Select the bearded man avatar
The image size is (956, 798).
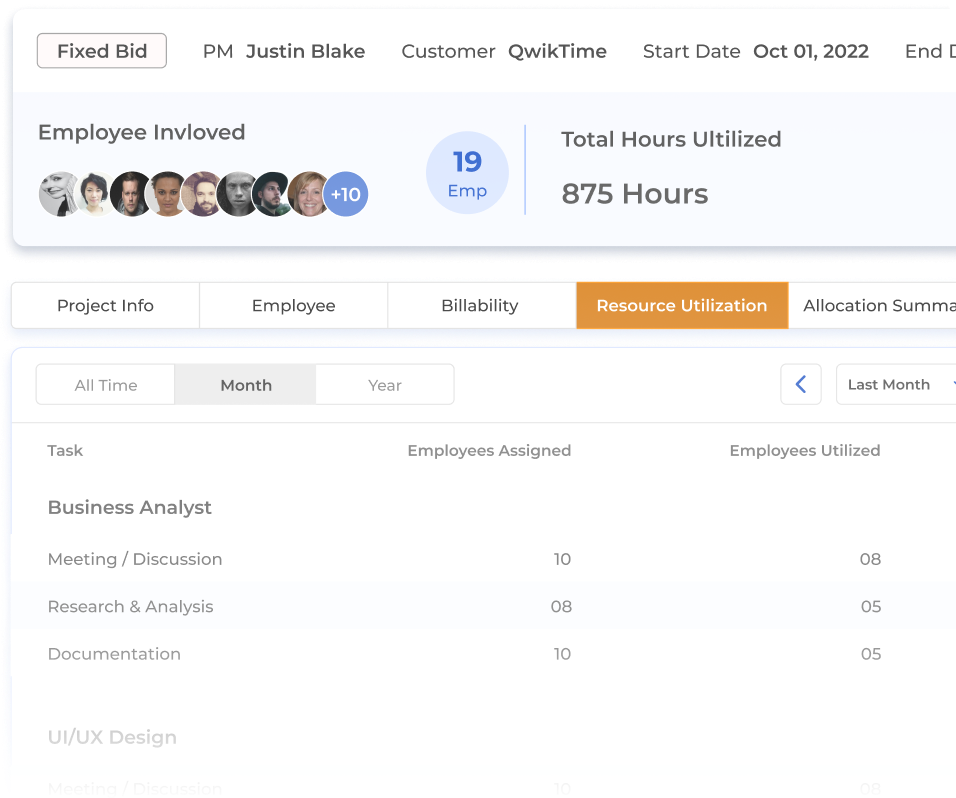coord(203,194)
